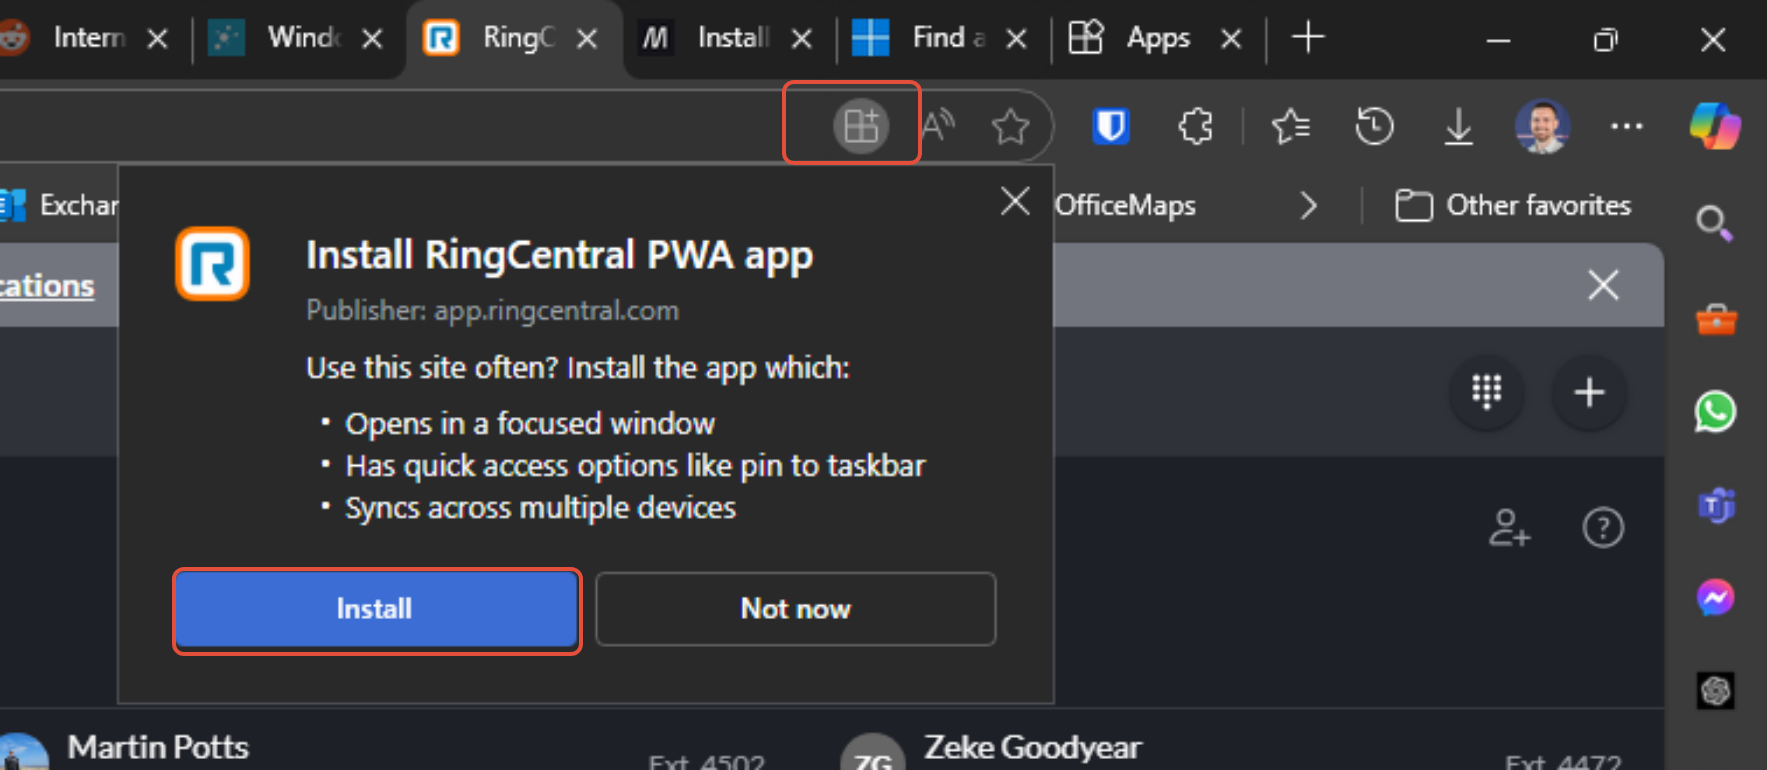
Task: Open the Other favorites folder
Action: pos(1513,205)
